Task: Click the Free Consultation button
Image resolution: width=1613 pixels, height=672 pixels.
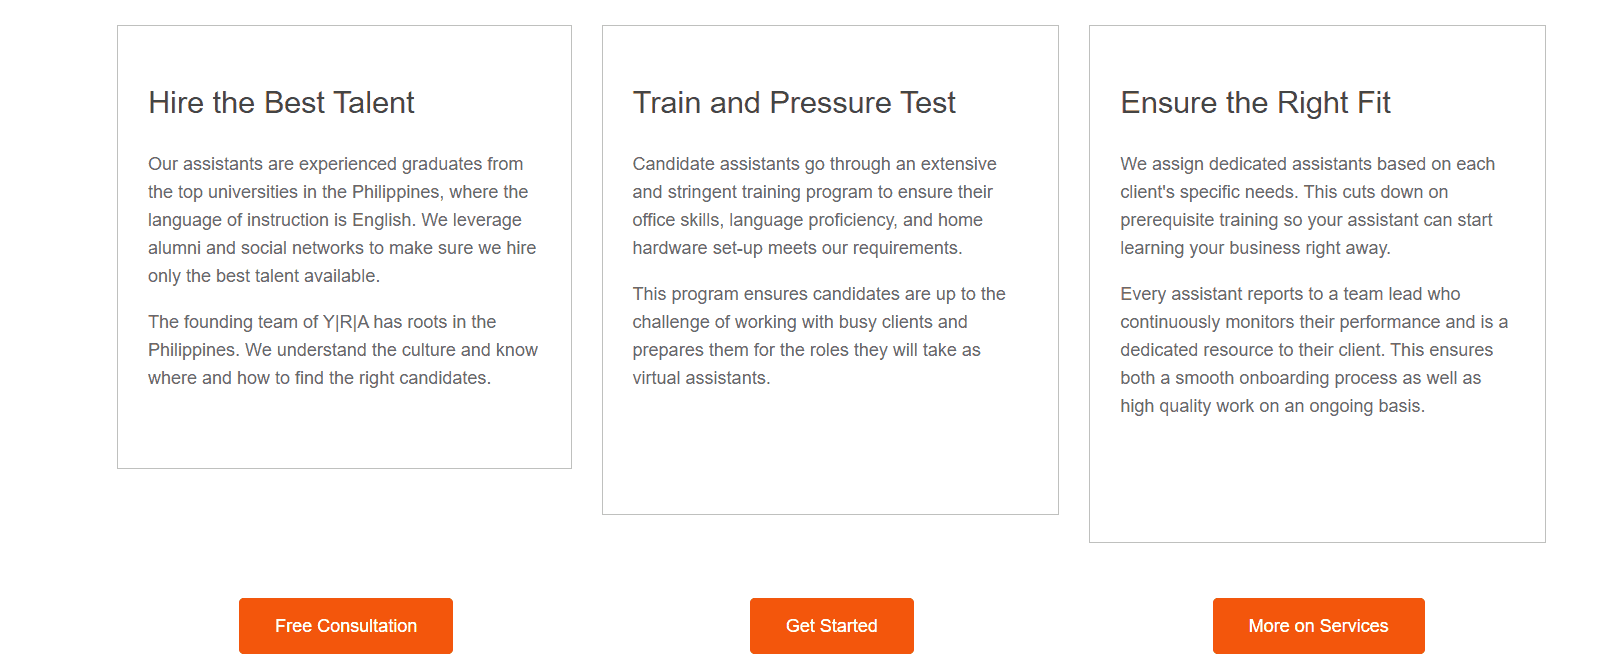Action: [346, 626]
